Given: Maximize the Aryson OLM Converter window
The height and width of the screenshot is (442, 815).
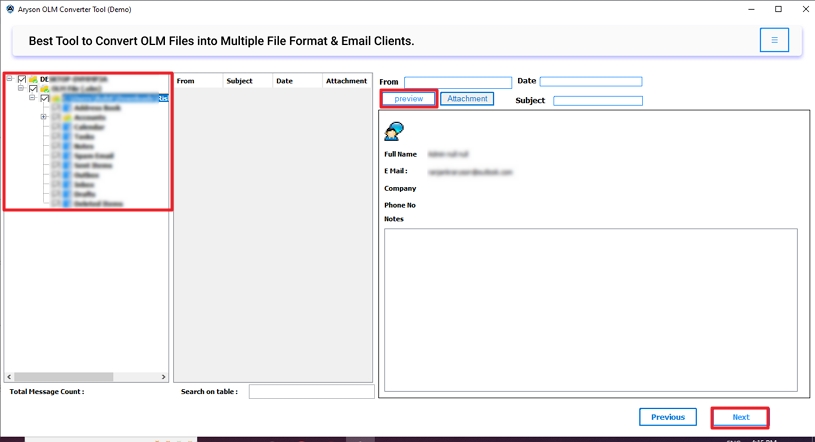Looking at the screenshot, I should (x=778, y=9).
